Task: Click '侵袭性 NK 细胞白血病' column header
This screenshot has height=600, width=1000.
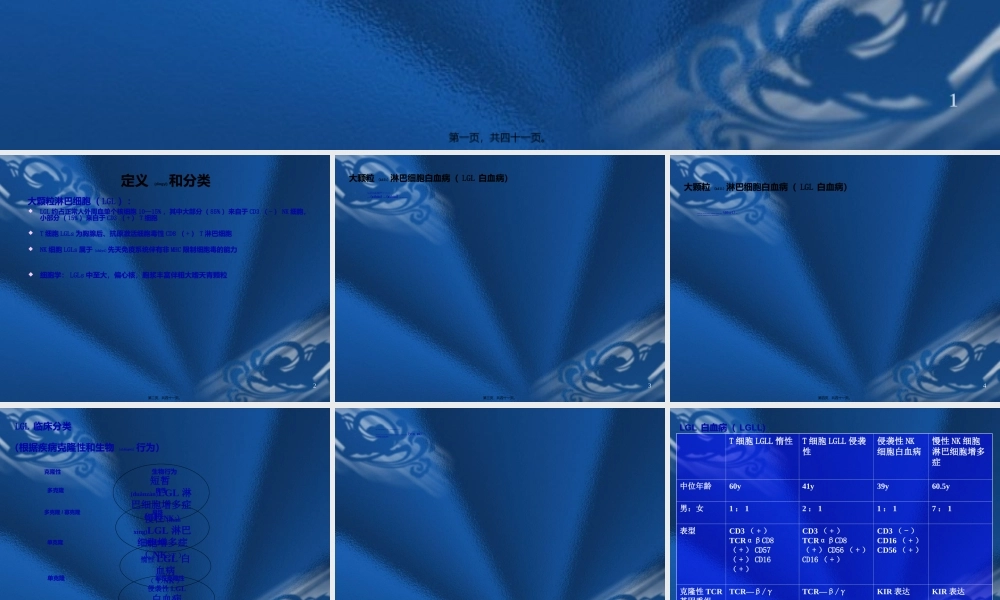Action: (900, 446)
